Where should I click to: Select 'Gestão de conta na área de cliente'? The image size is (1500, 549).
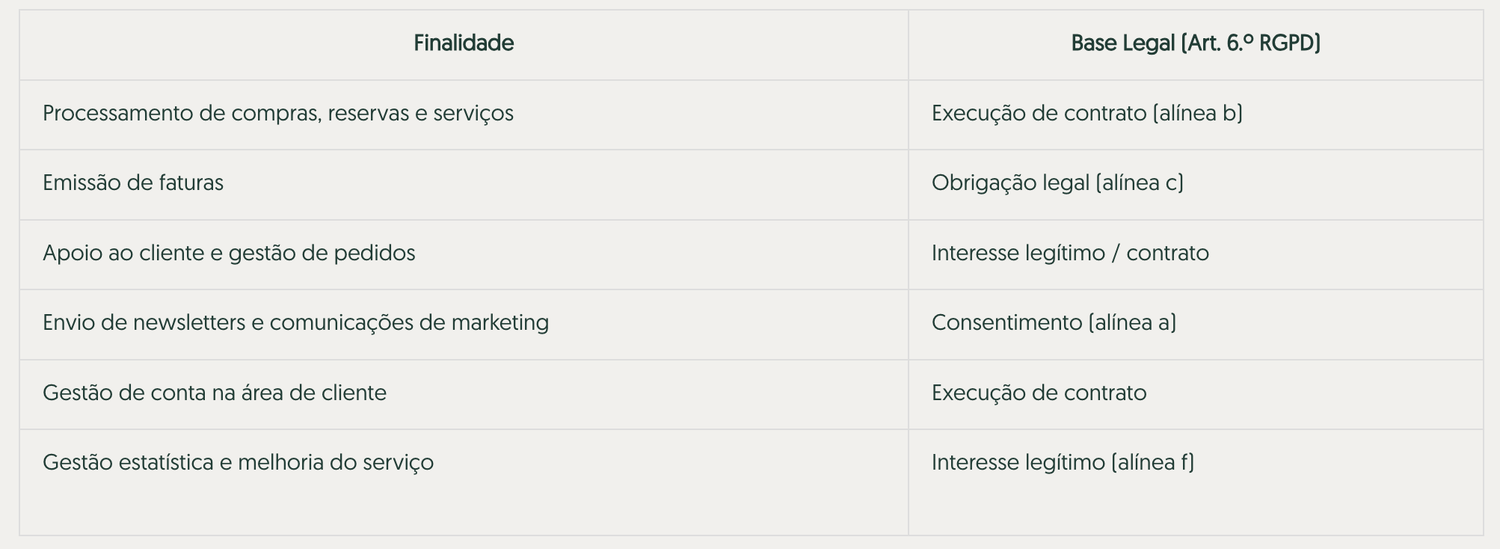[x=214, y=393]
